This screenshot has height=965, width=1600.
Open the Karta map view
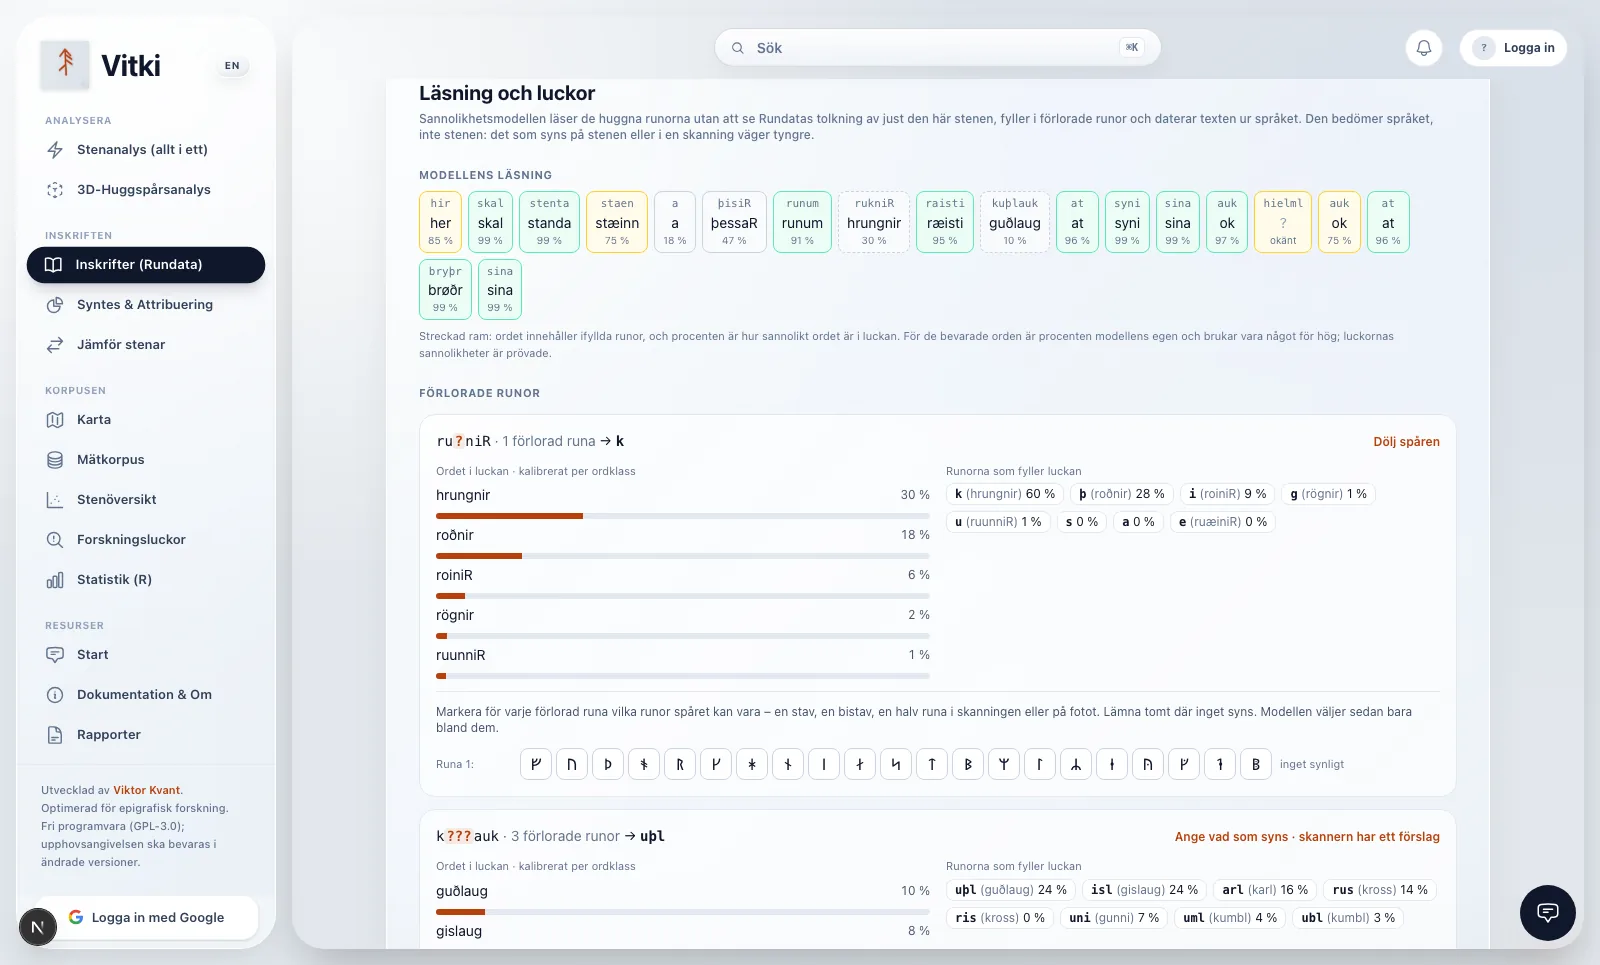[x=145, y=420]
